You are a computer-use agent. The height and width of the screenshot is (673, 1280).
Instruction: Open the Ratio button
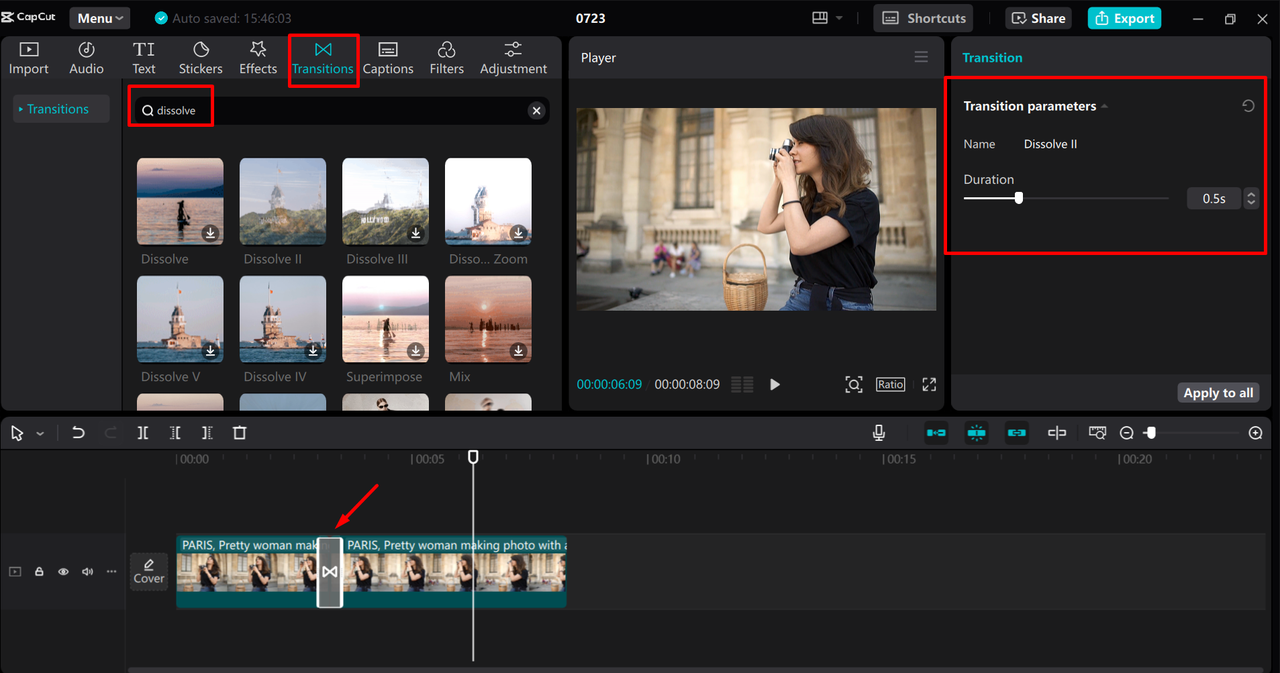(x=890, y=384)
